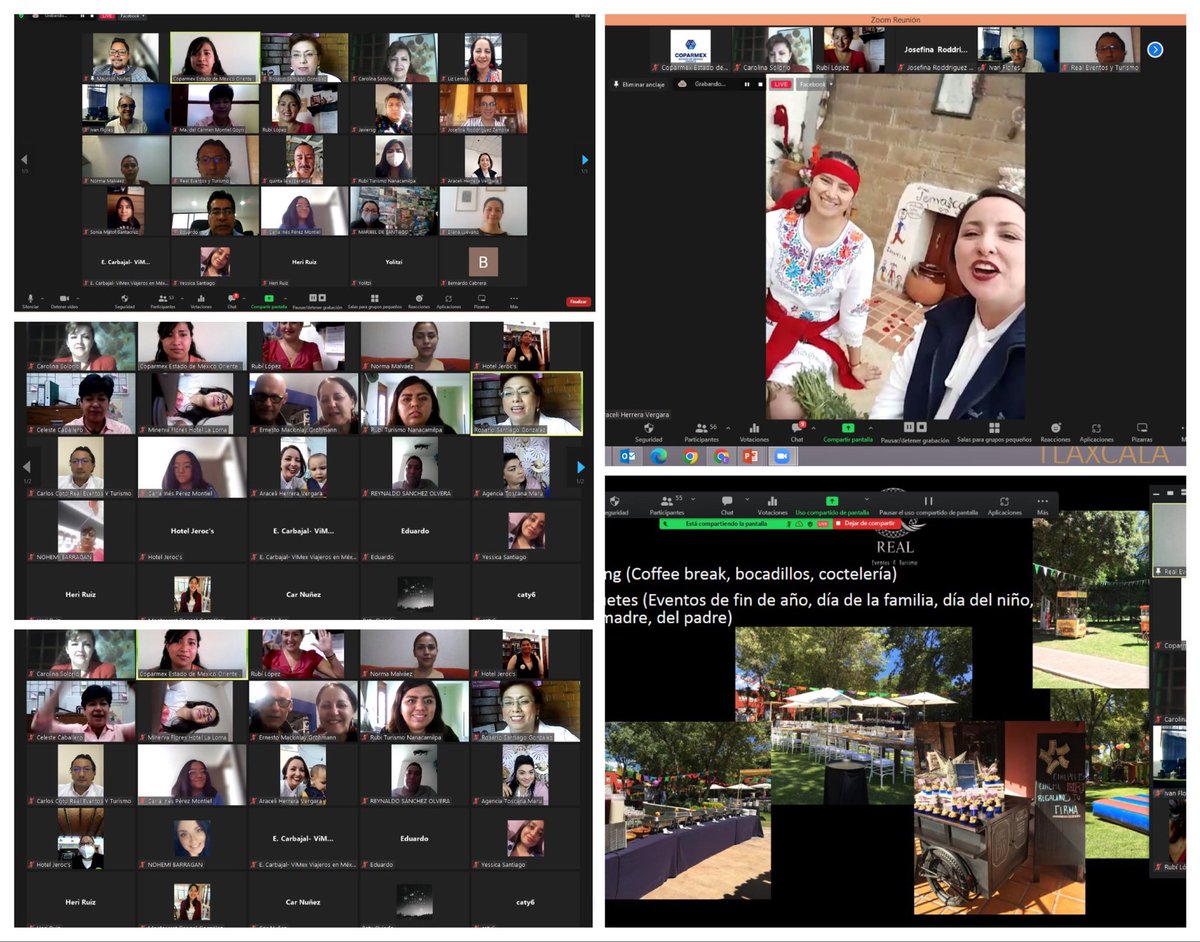
Task: Open Salas para grupos pequeños in top-right window
Action: tap(994, 432)
